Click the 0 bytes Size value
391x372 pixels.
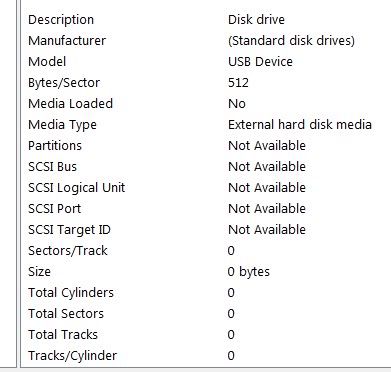tap(249, 272)
